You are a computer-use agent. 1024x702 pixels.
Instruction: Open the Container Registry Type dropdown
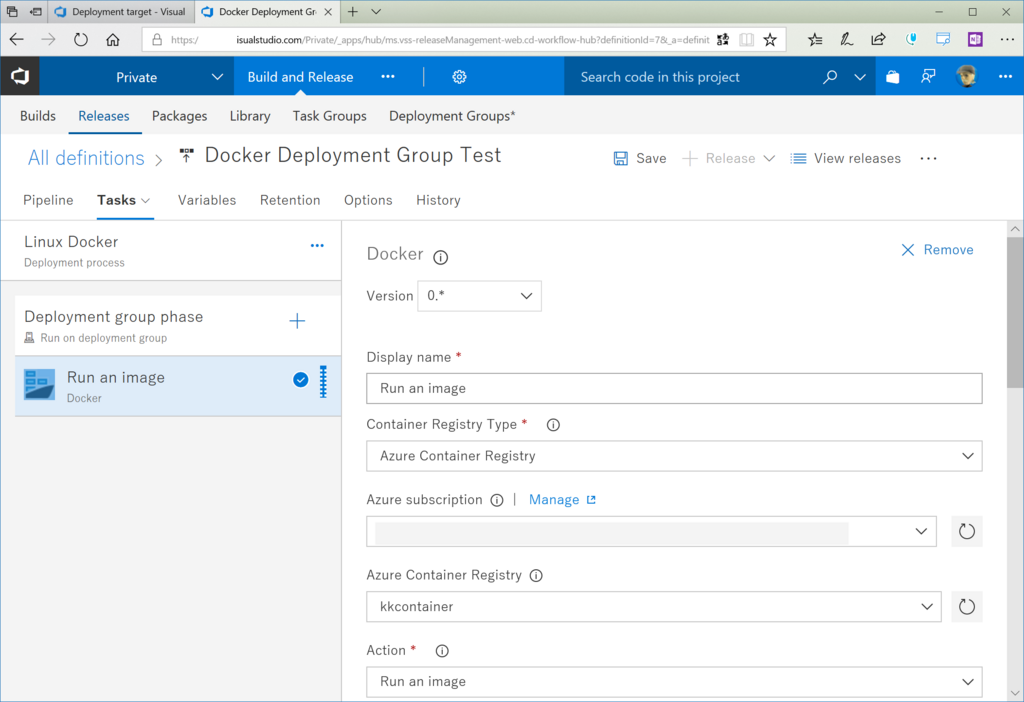pyautogui.click(x=674, y=456)
